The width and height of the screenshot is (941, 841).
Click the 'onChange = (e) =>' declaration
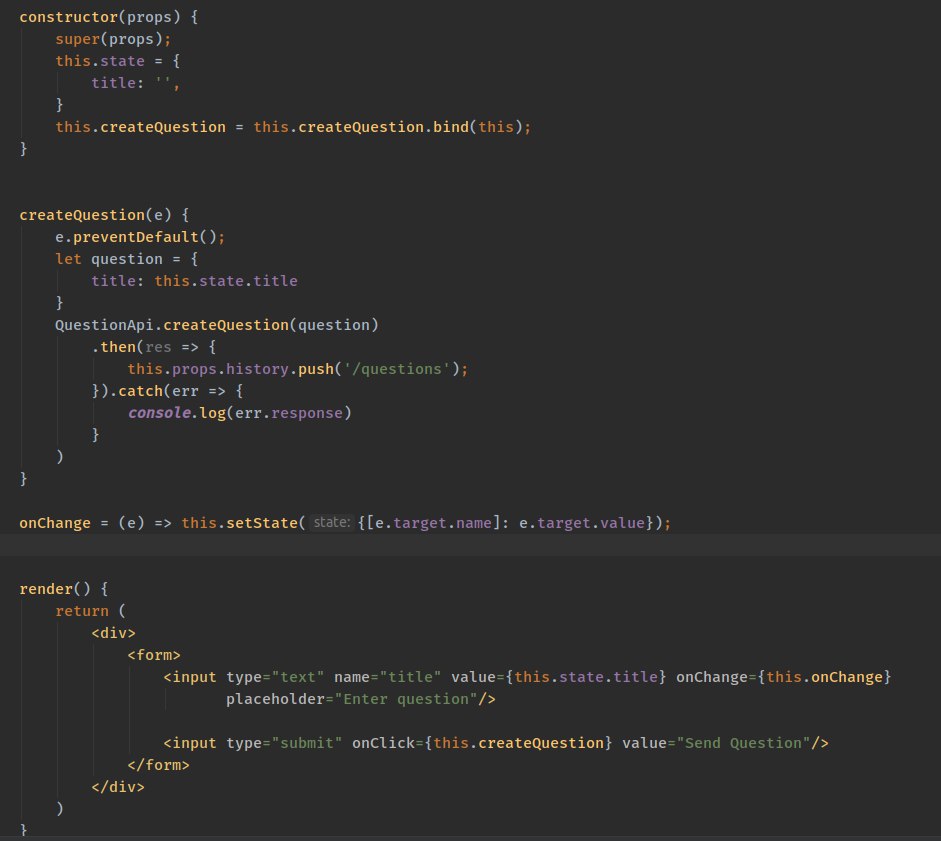[x=95, y=523]
